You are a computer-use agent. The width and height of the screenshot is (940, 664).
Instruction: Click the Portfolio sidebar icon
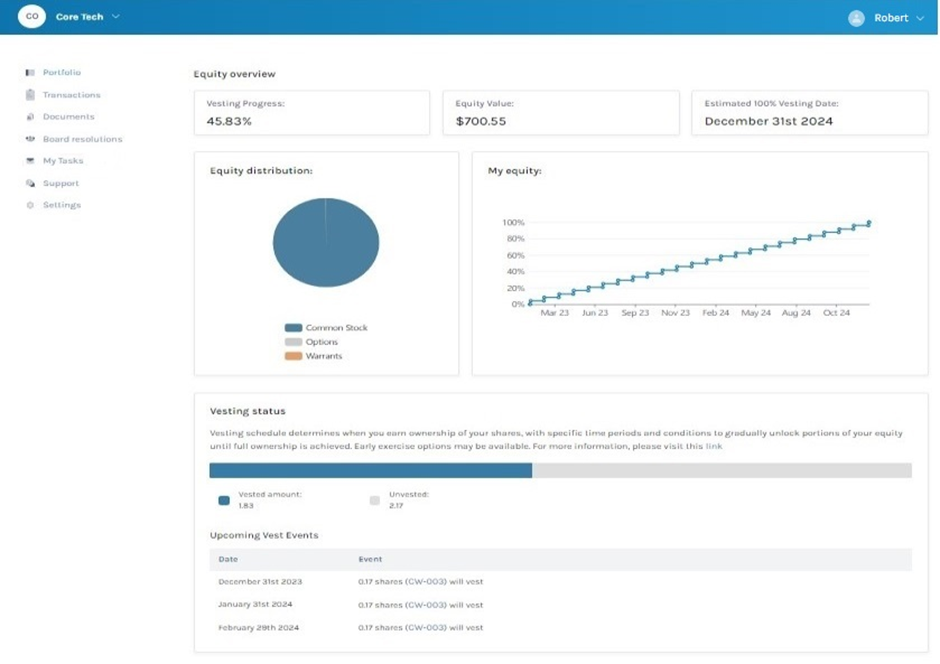[30, 73]
